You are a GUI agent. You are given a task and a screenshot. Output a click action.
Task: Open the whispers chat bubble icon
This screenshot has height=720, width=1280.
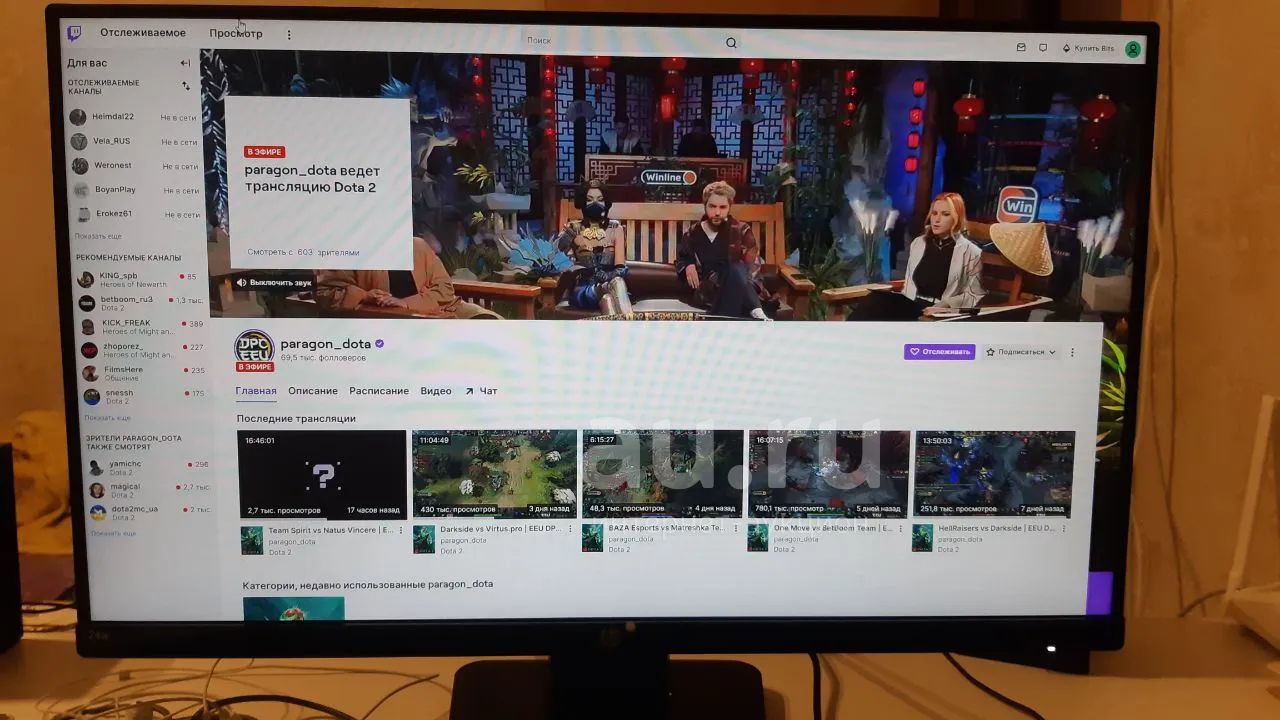pos(1043,47)
